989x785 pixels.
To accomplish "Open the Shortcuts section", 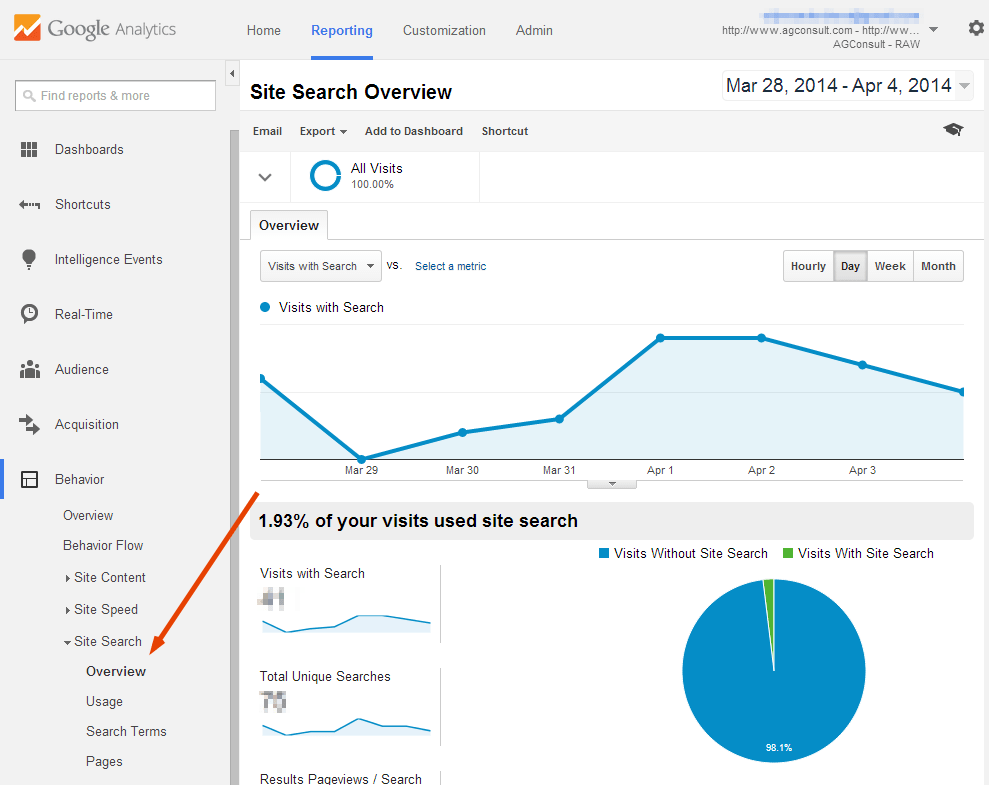I will [x=82, y=204].
